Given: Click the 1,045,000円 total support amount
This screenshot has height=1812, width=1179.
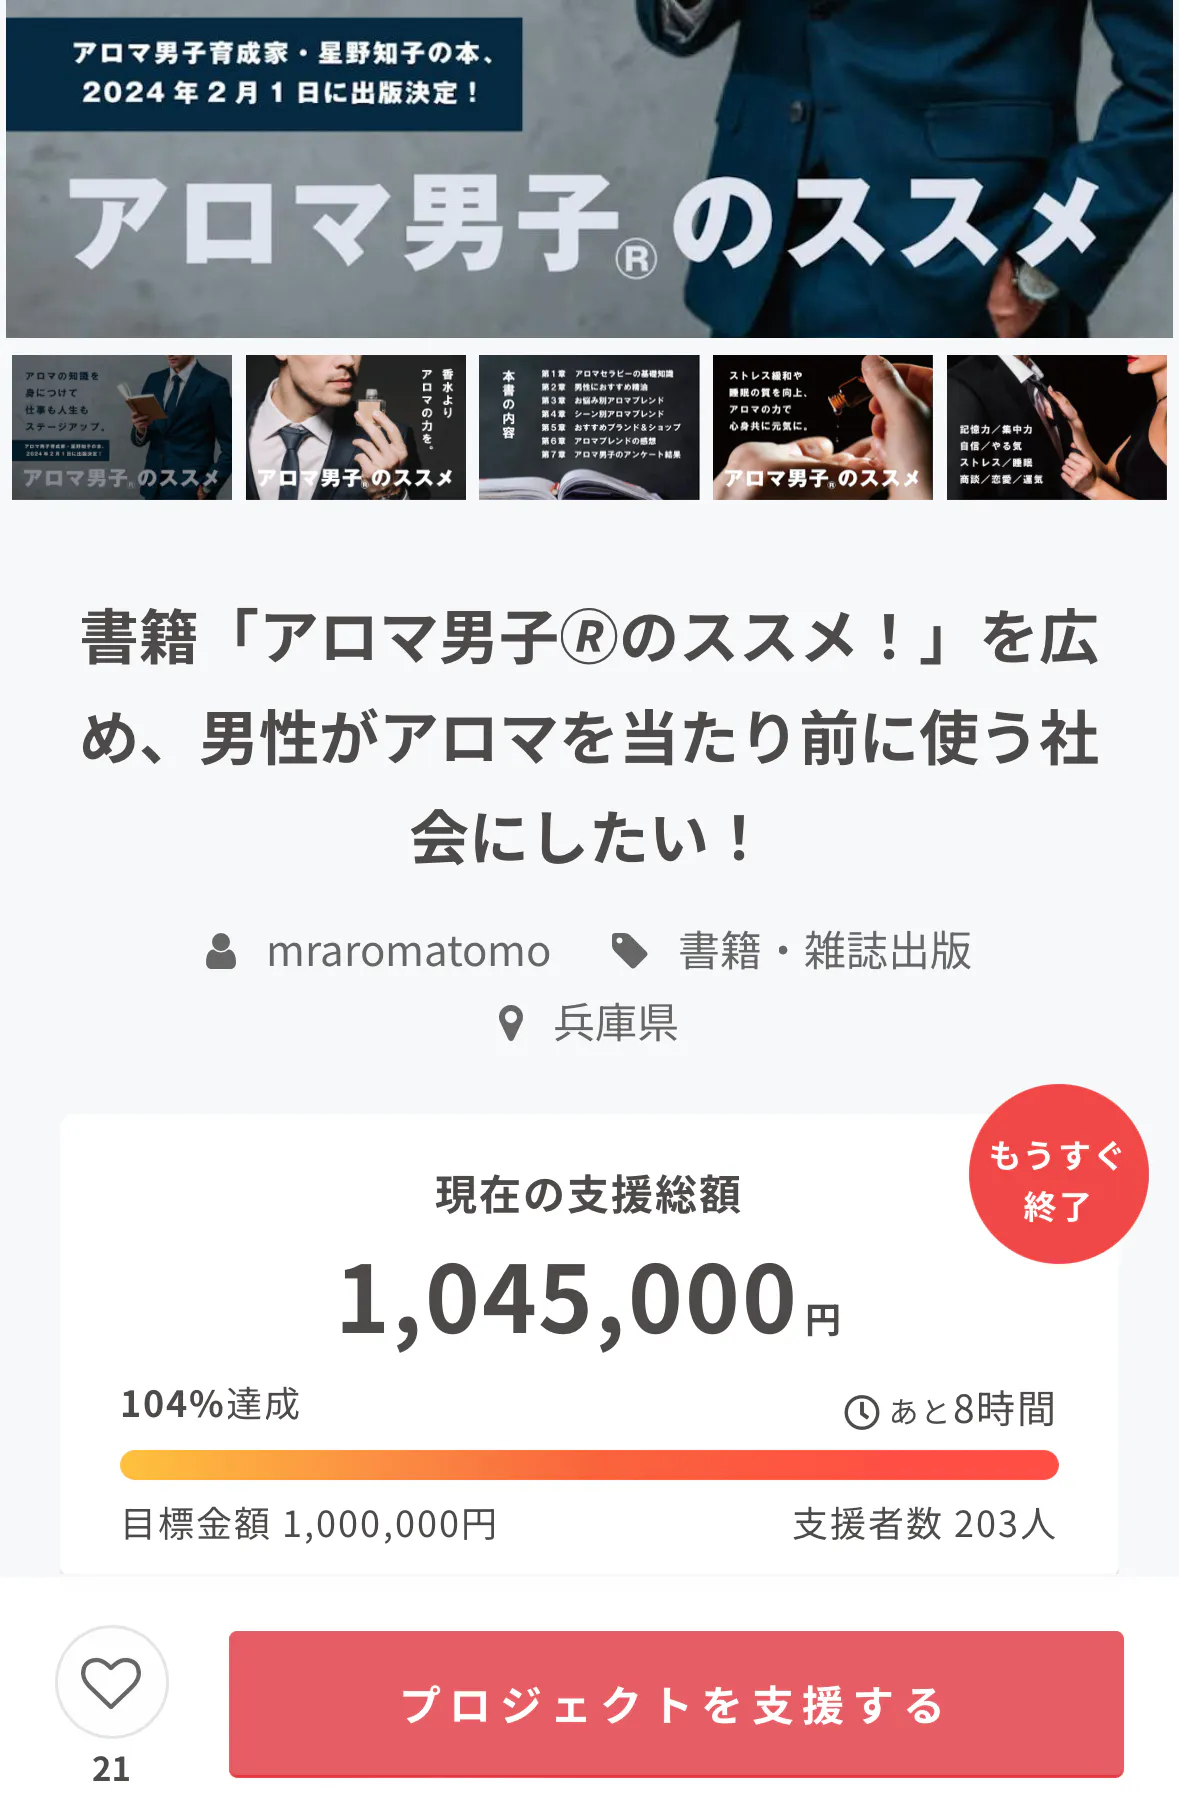Looking at the screenshot, I should coord(589,1300).
